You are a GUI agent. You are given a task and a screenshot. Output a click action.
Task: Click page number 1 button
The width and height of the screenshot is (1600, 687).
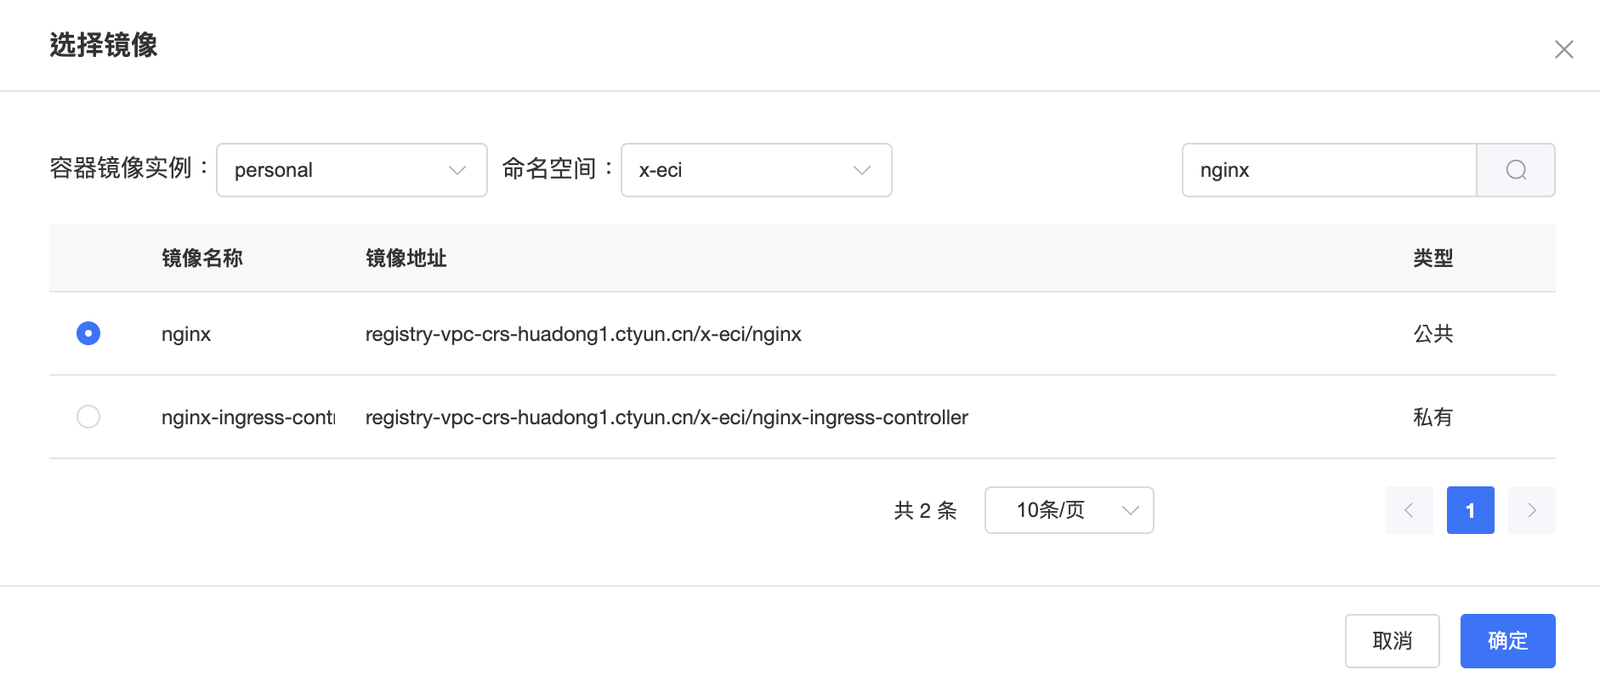(x=1470, y=510)
